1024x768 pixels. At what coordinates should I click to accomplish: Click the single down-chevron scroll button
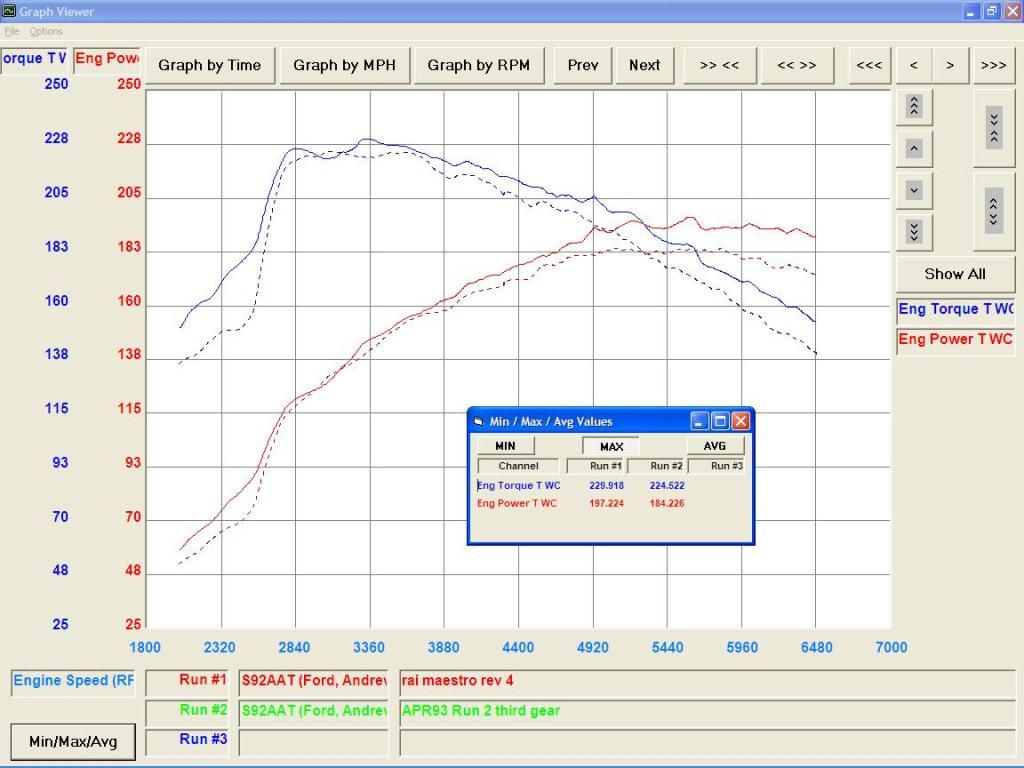point(914,191)
